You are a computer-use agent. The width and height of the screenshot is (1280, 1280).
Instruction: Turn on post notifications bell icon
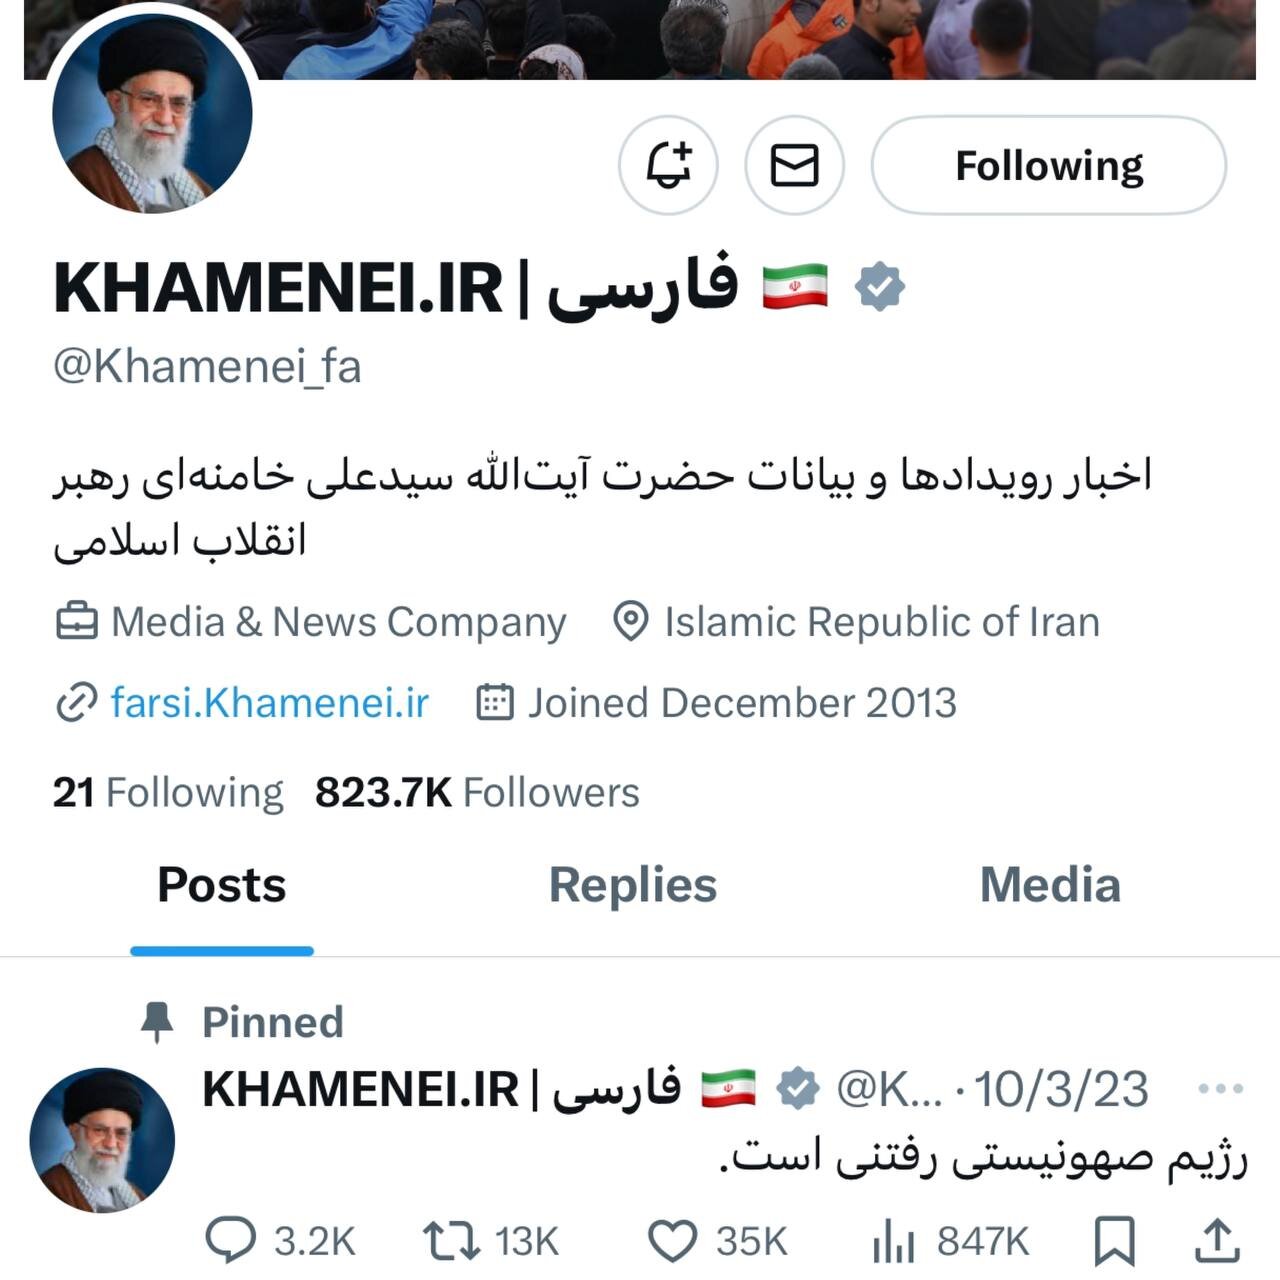tap(668, 165)
